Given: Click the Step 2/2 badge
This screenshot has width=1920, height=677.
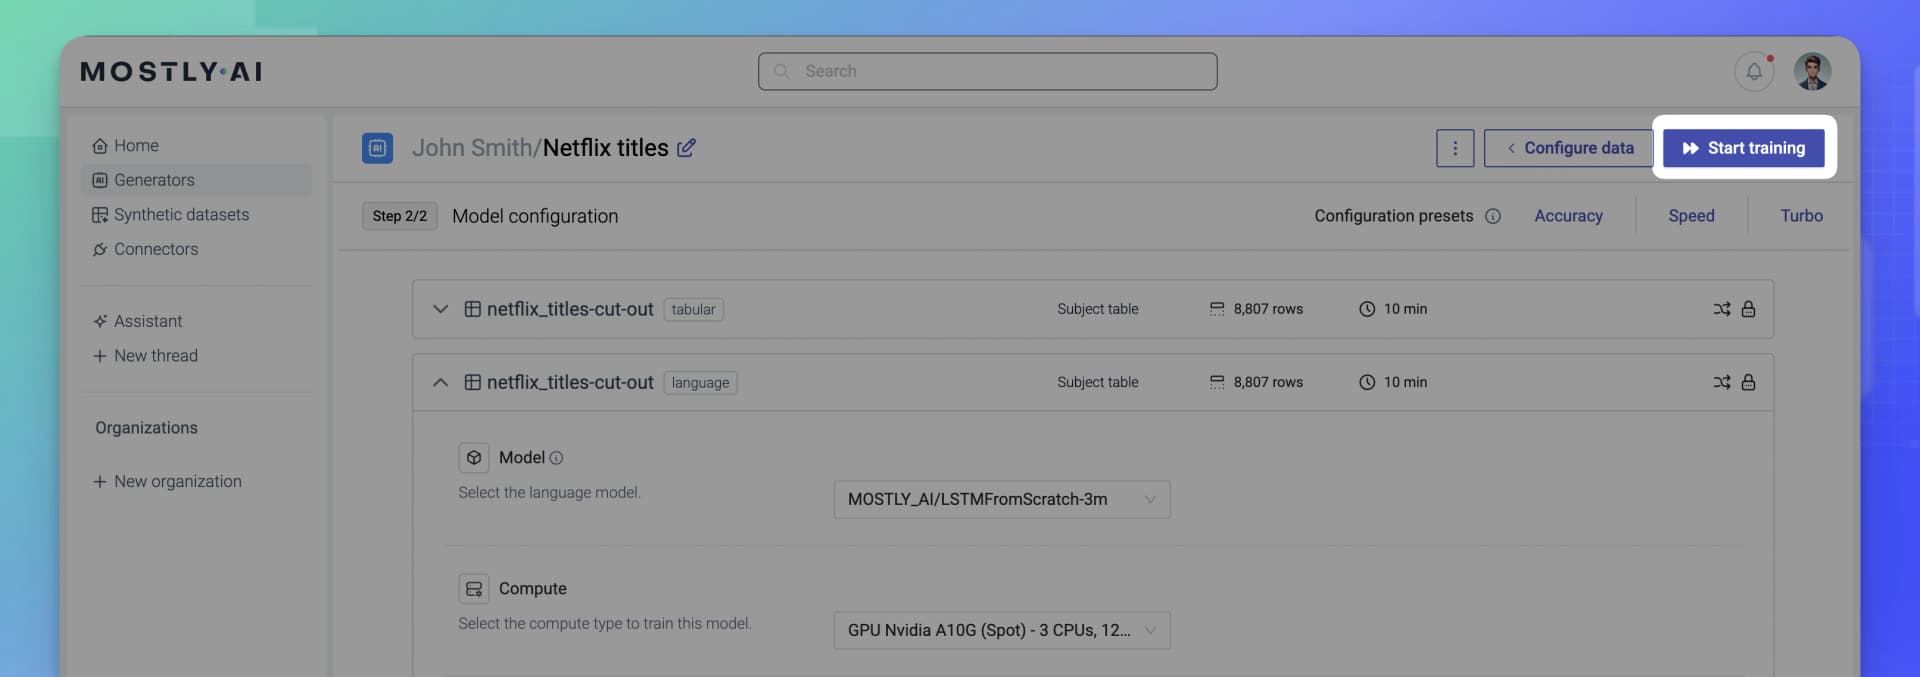Looking at the screenshot, I should tap(400, 216).
